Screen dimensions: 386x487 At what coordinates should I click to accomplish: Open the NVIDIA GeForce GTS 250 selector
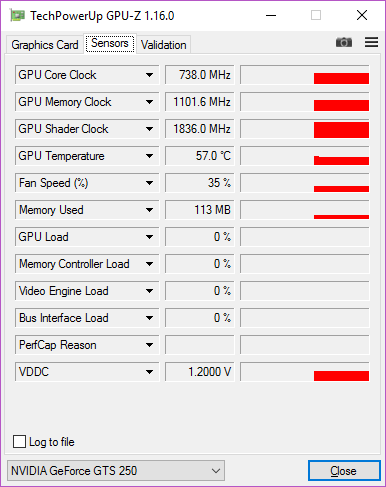coord(116,471)
